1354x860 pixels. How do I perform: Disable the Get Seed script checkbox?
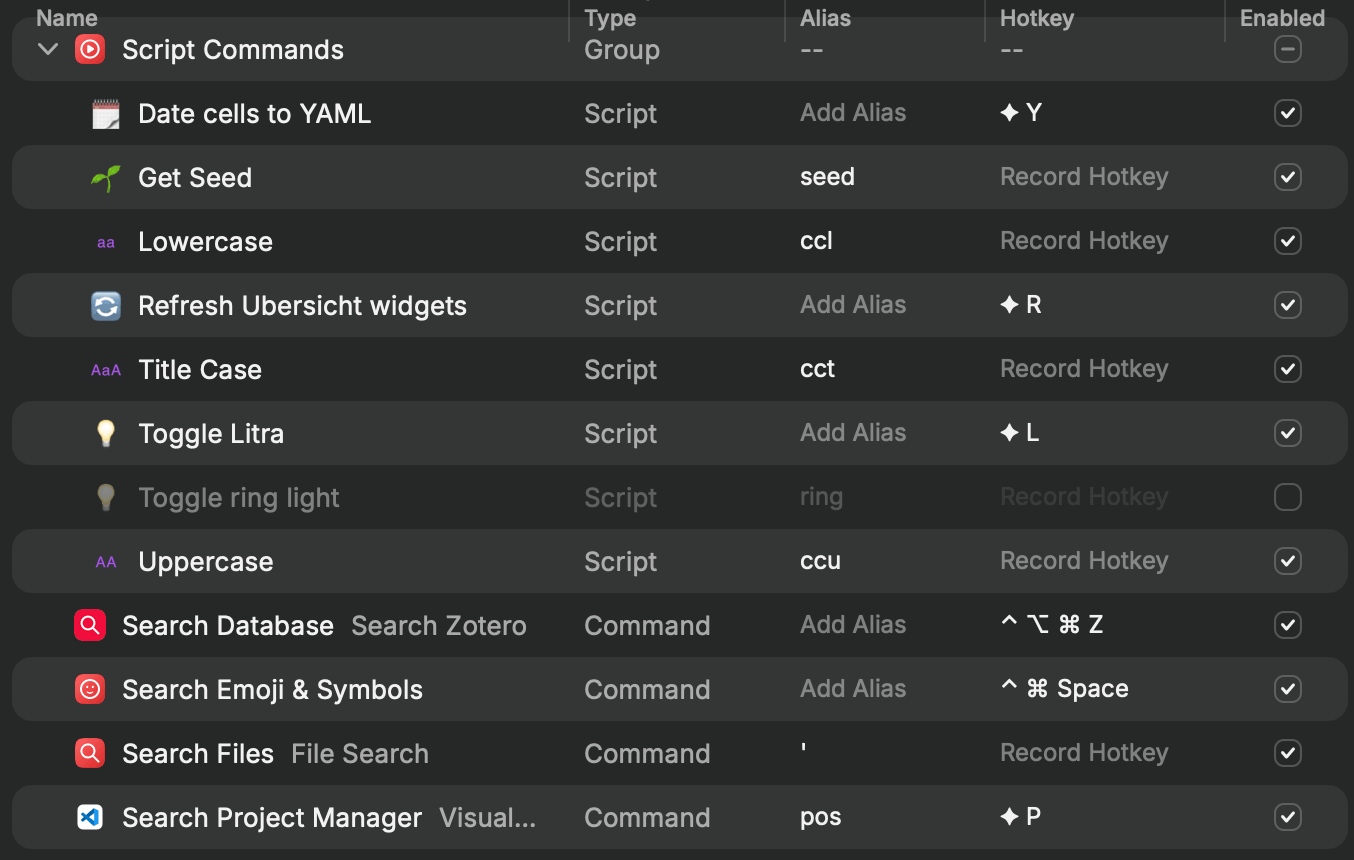tap(1287, 178)
